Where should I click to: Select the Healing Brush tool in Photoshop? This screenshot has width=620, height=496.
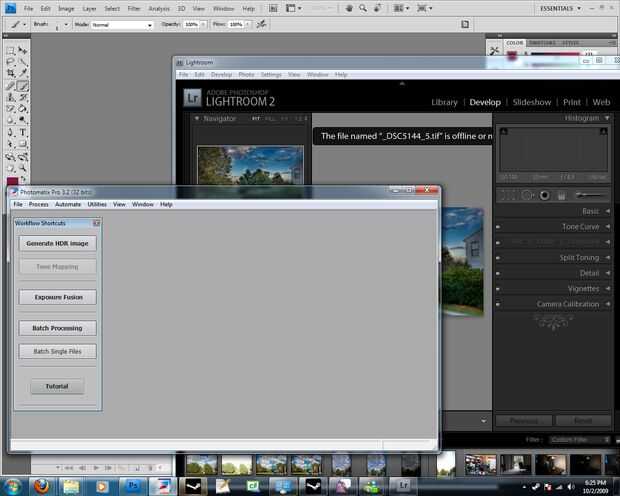pos(11,85)
